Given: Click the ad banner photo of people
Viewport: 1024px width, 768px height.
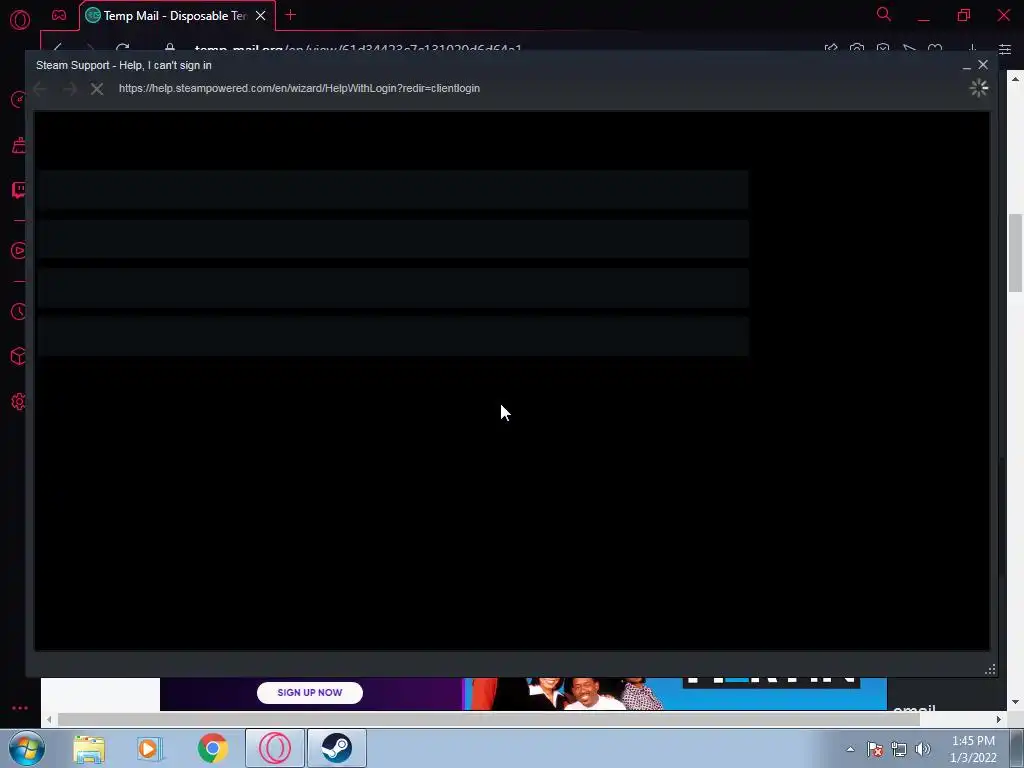Looking at the screenshot, I should tap(567, 694).
